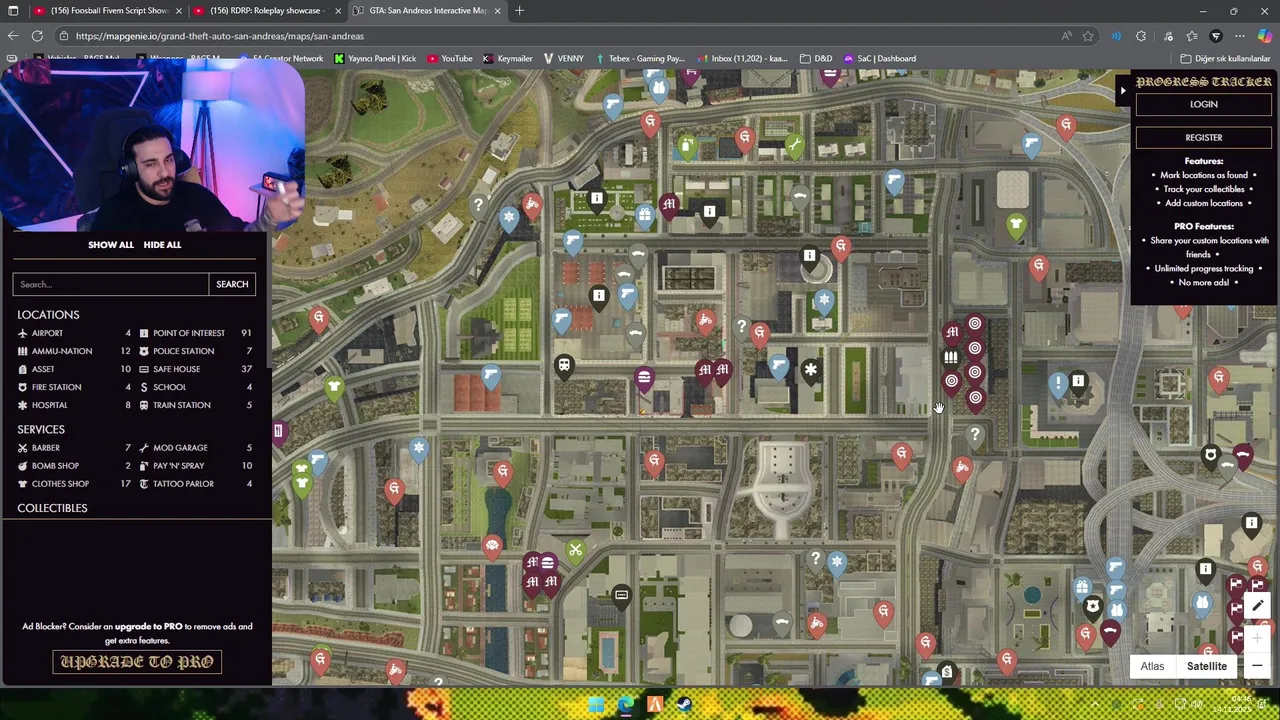Open a new browser tab with the plus icon
The width and height of the screenshot is (1280, 720).
tap(519, 11)
